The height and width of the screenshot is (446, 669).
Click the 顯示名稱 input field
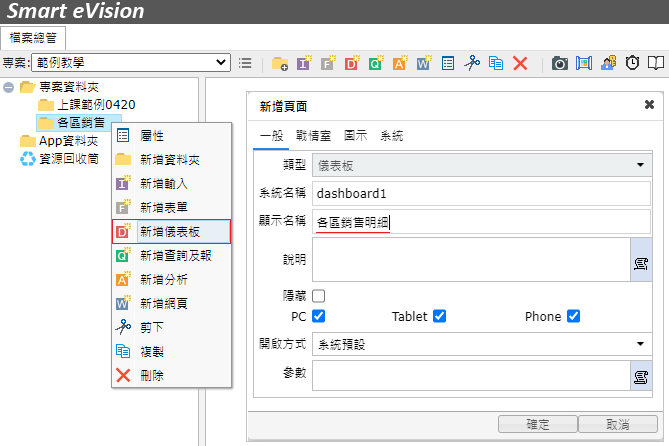coord(481,222)
